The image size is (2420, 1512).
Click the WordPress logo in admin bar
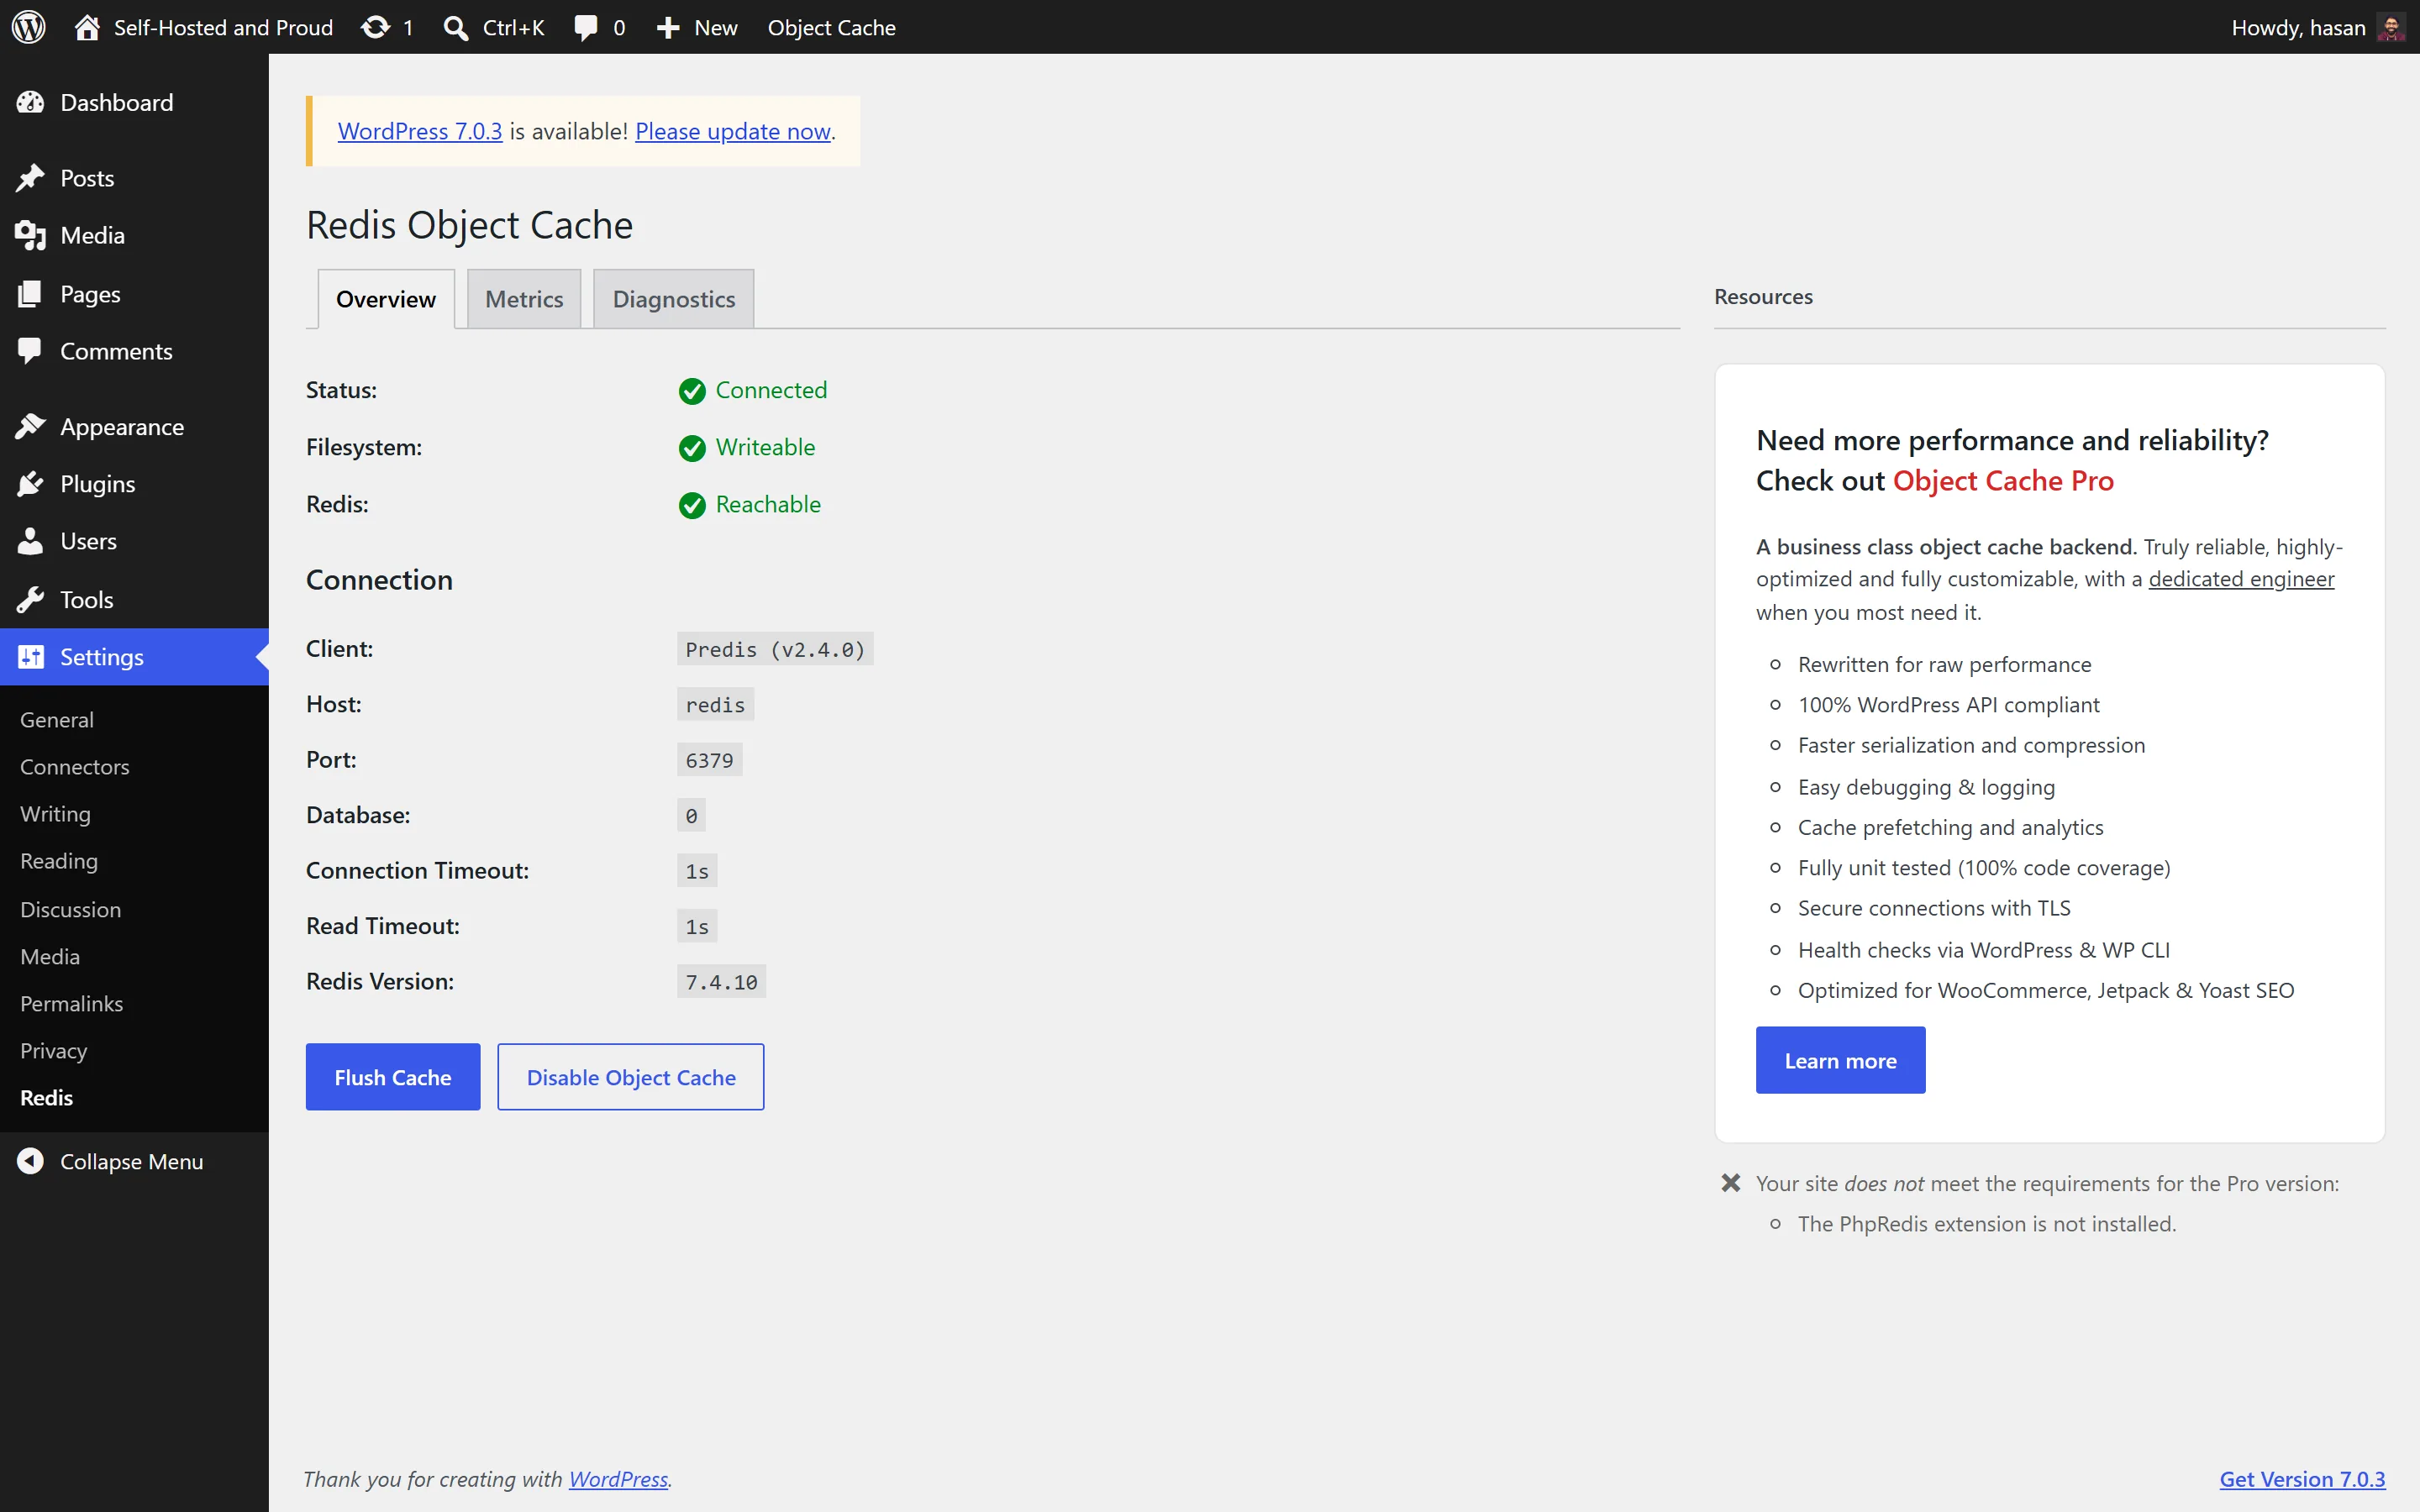coord(29,27)
